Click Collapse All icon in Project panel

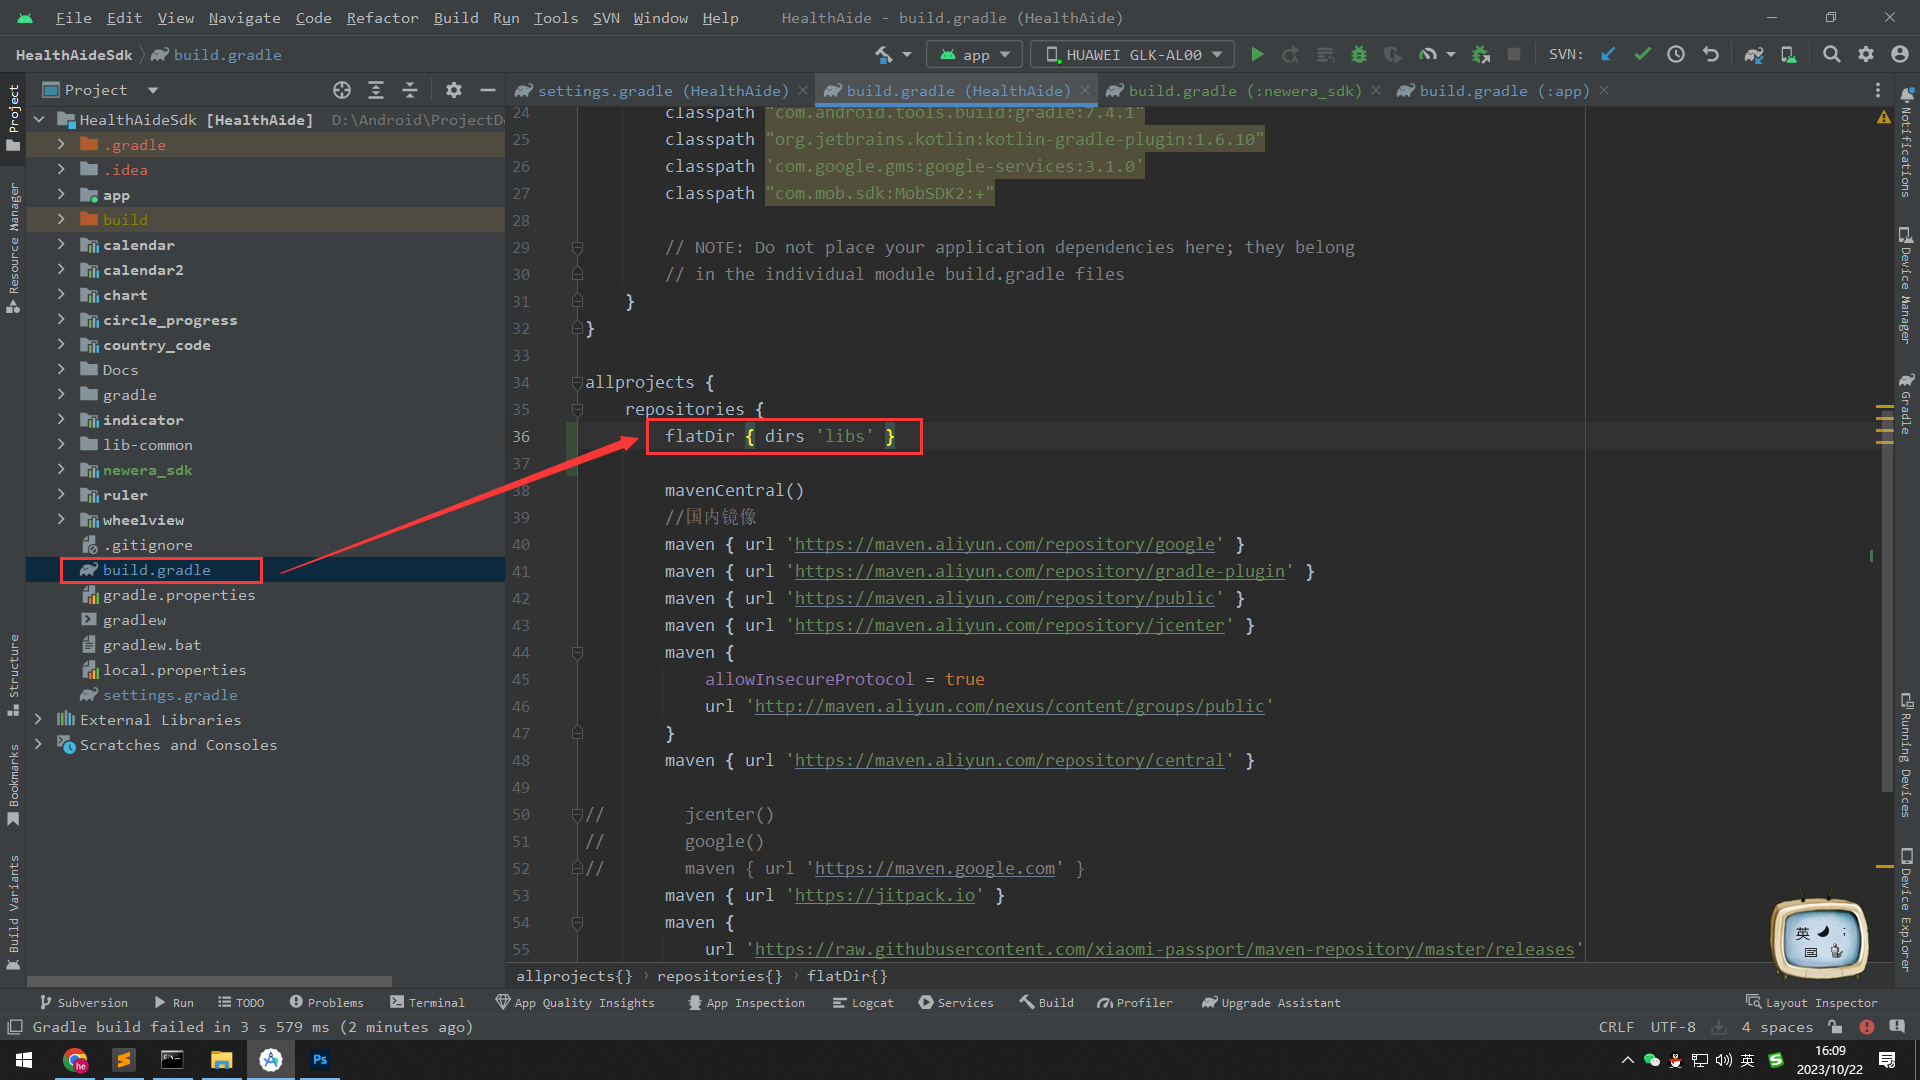[x=410, y=90]
